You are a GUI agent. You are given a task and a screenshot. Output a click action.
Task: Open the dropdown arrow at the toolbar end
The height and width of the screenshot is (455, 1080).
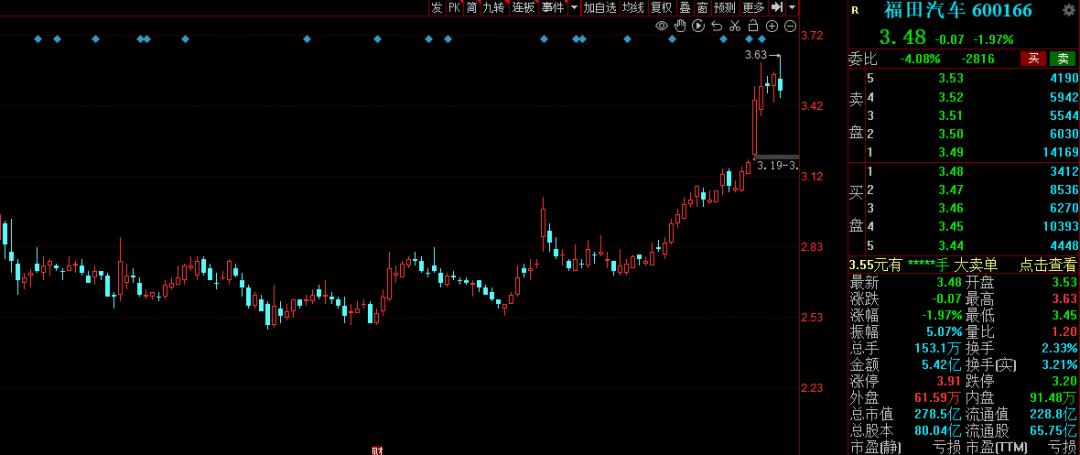click(x=792, y=8)
